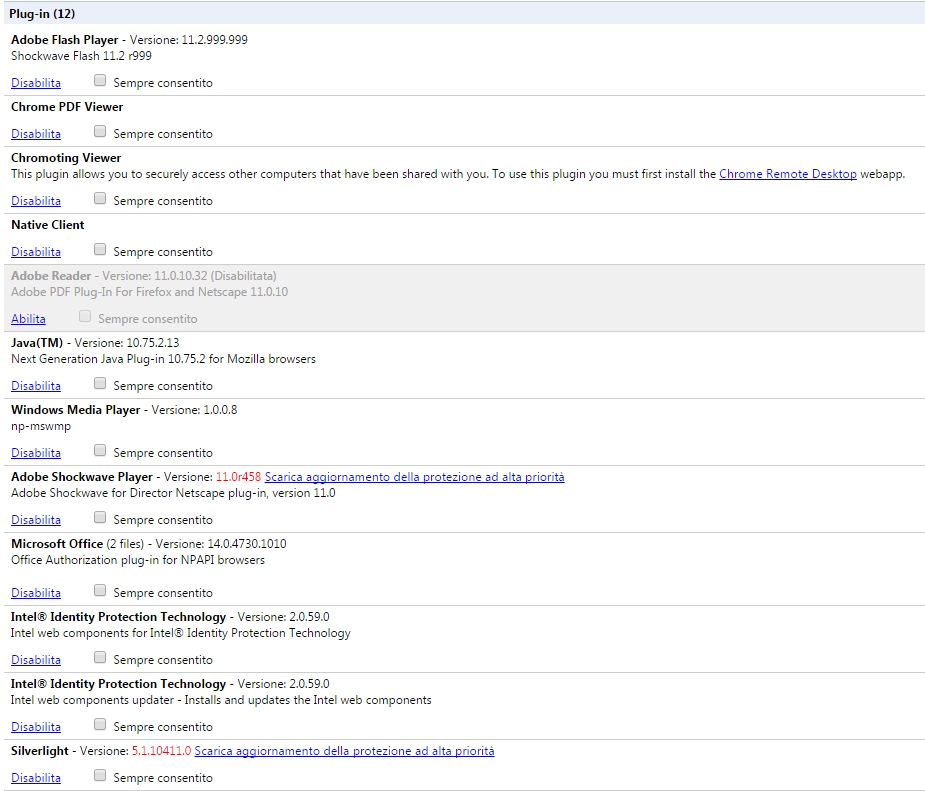
Task: Open the Chrome Remote Desktop link
Action: pyautogui.click(x=788, y=174)
